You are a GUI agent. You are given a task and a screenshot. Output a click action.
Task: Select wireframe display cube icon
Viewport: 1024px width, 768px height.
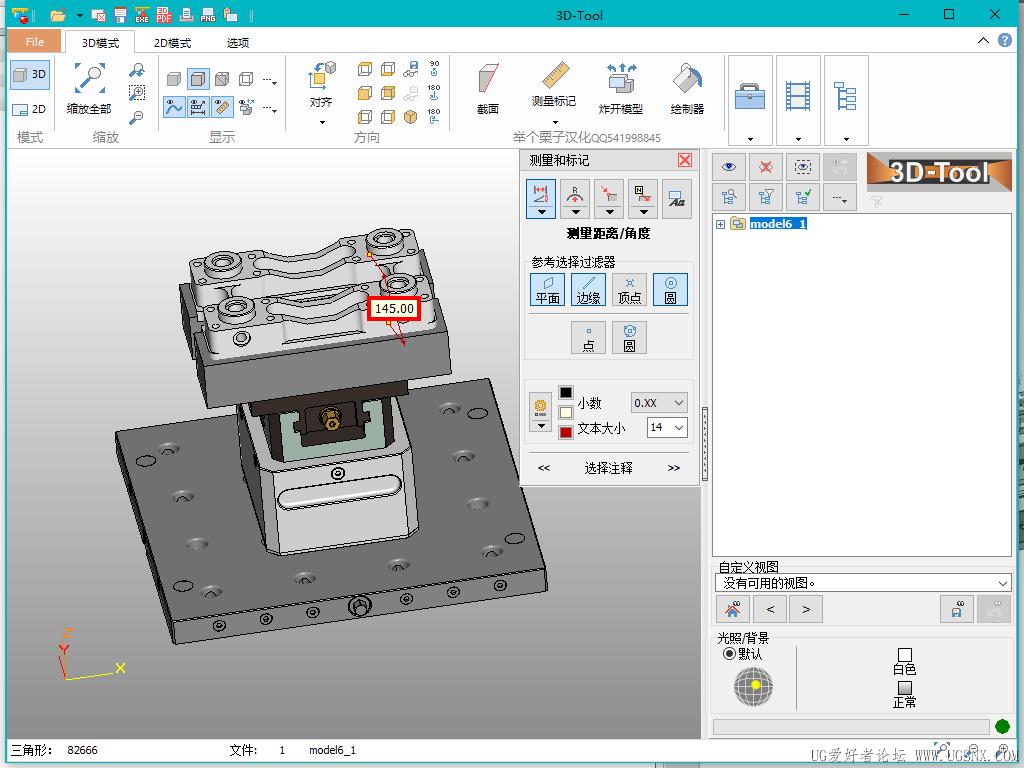246,80
